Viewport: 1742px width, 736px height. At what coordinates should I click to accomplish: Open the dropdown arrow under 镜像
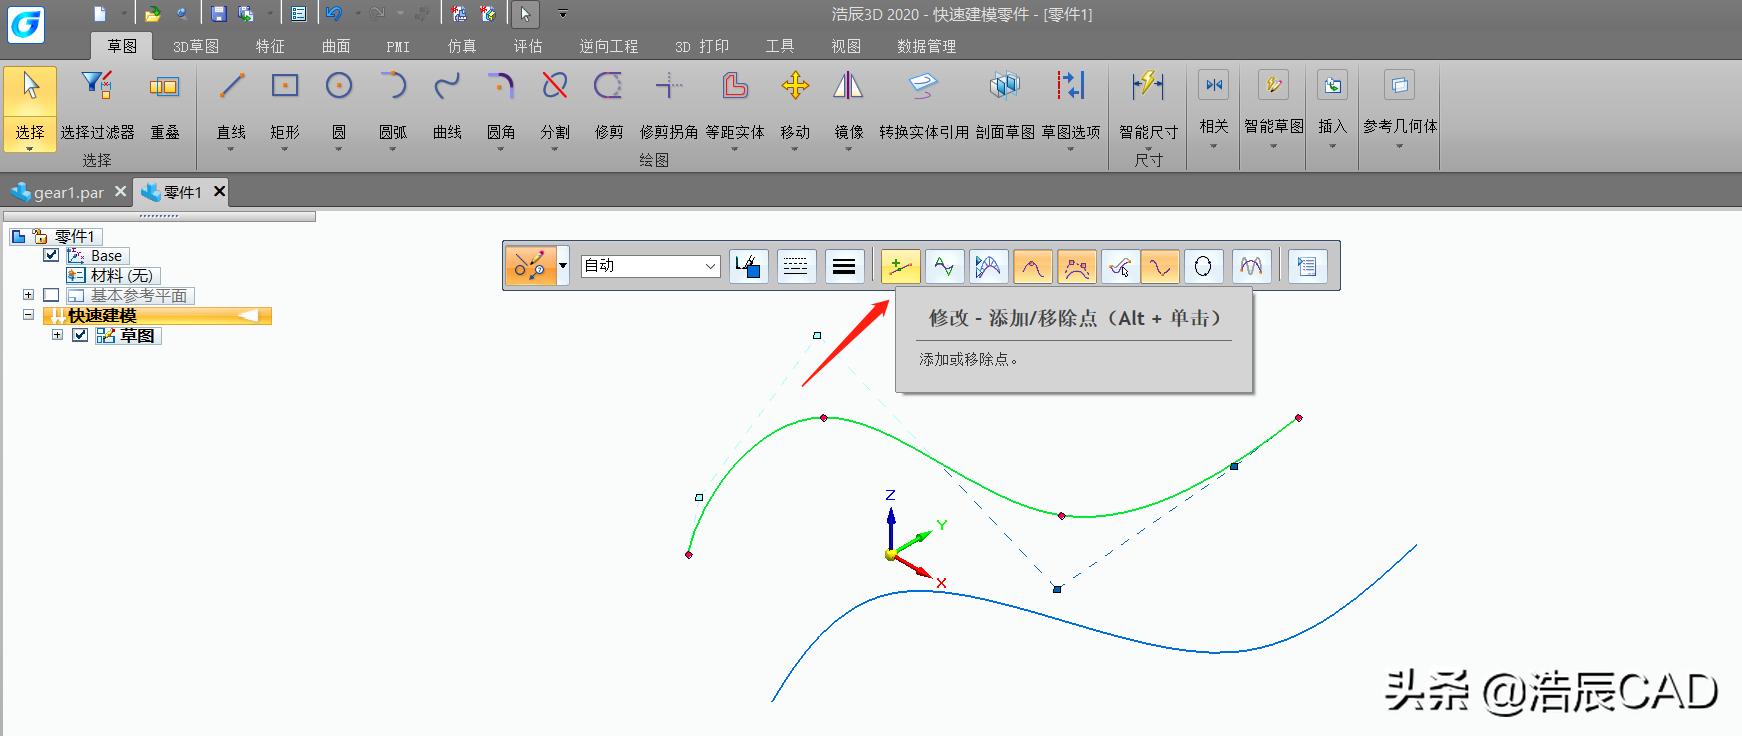tap(848, 149)
